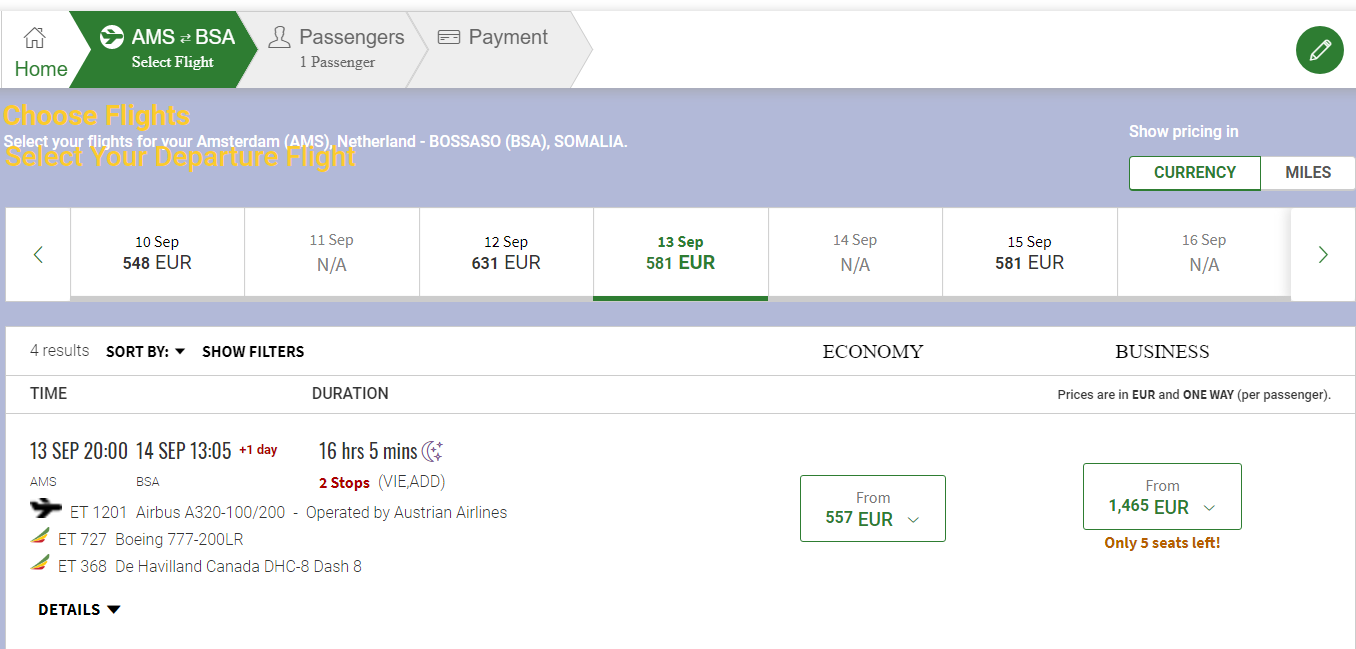
Task: Open the SORT BY dropdown
Action: click(x=146, y=351)
